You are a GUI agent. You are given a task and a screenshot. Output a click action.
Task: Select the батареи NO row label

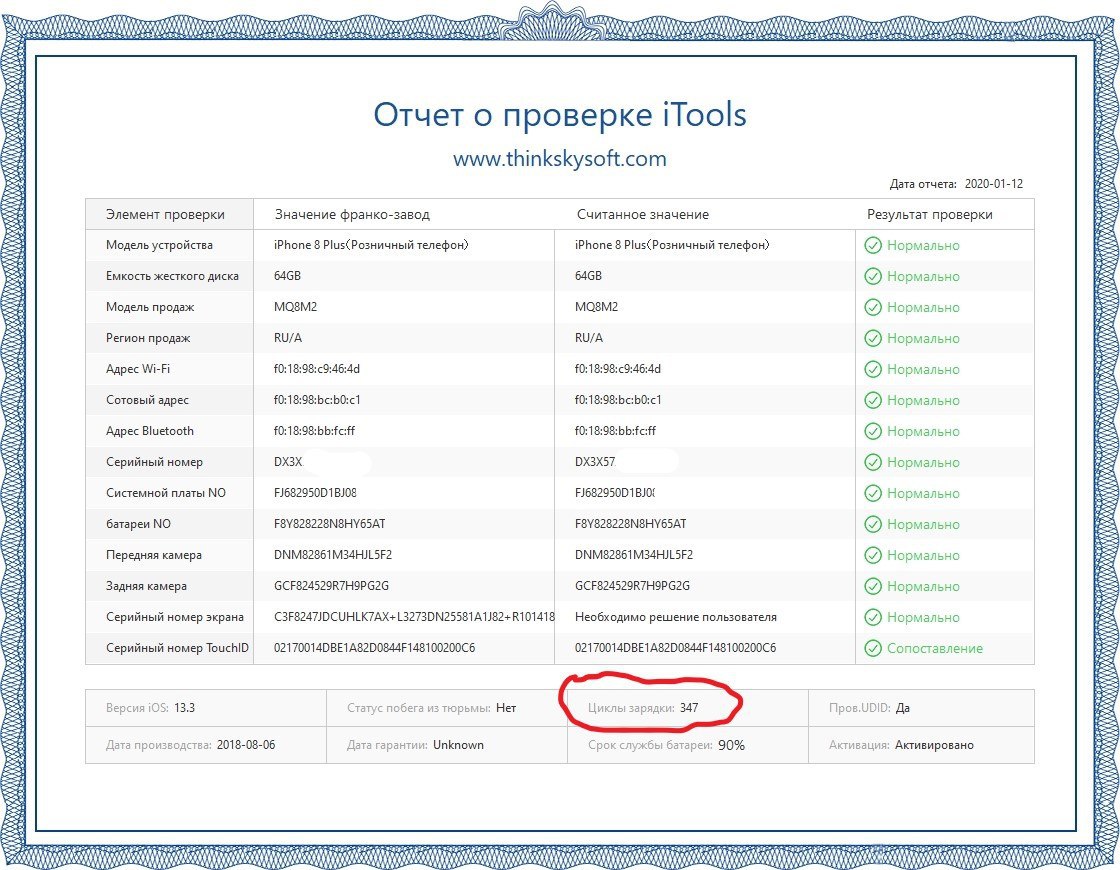coord(139,524)
